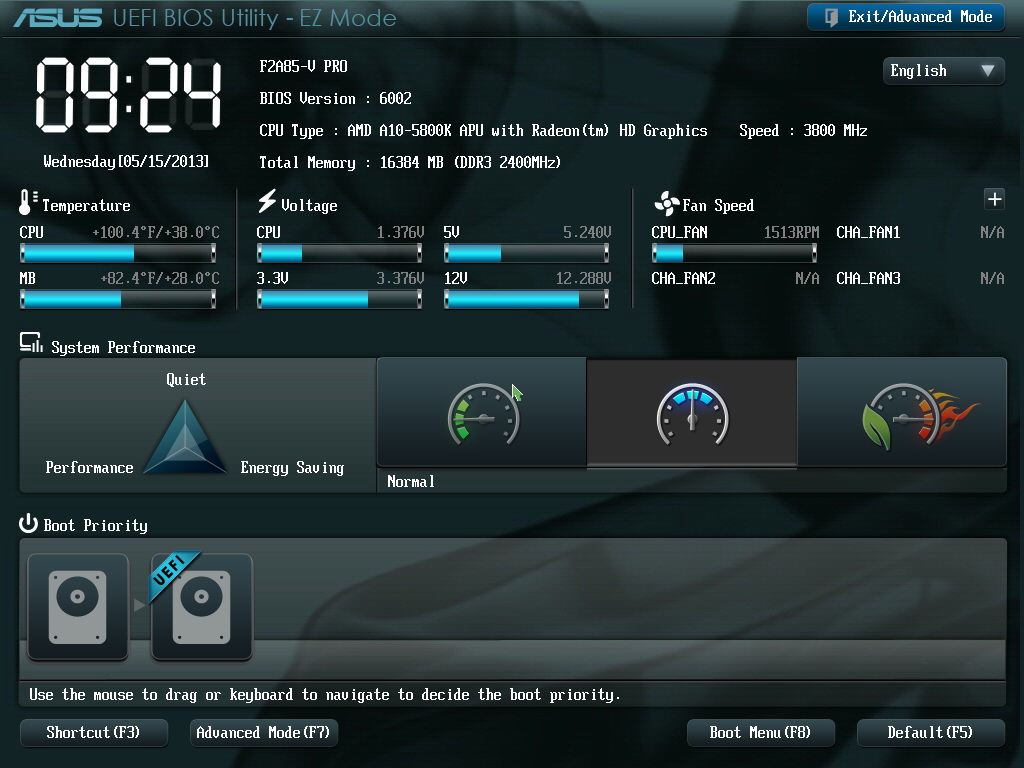This screenshot has width=1024, height=768.
Task: Click the first hard drive boot device
Action: 78,607
